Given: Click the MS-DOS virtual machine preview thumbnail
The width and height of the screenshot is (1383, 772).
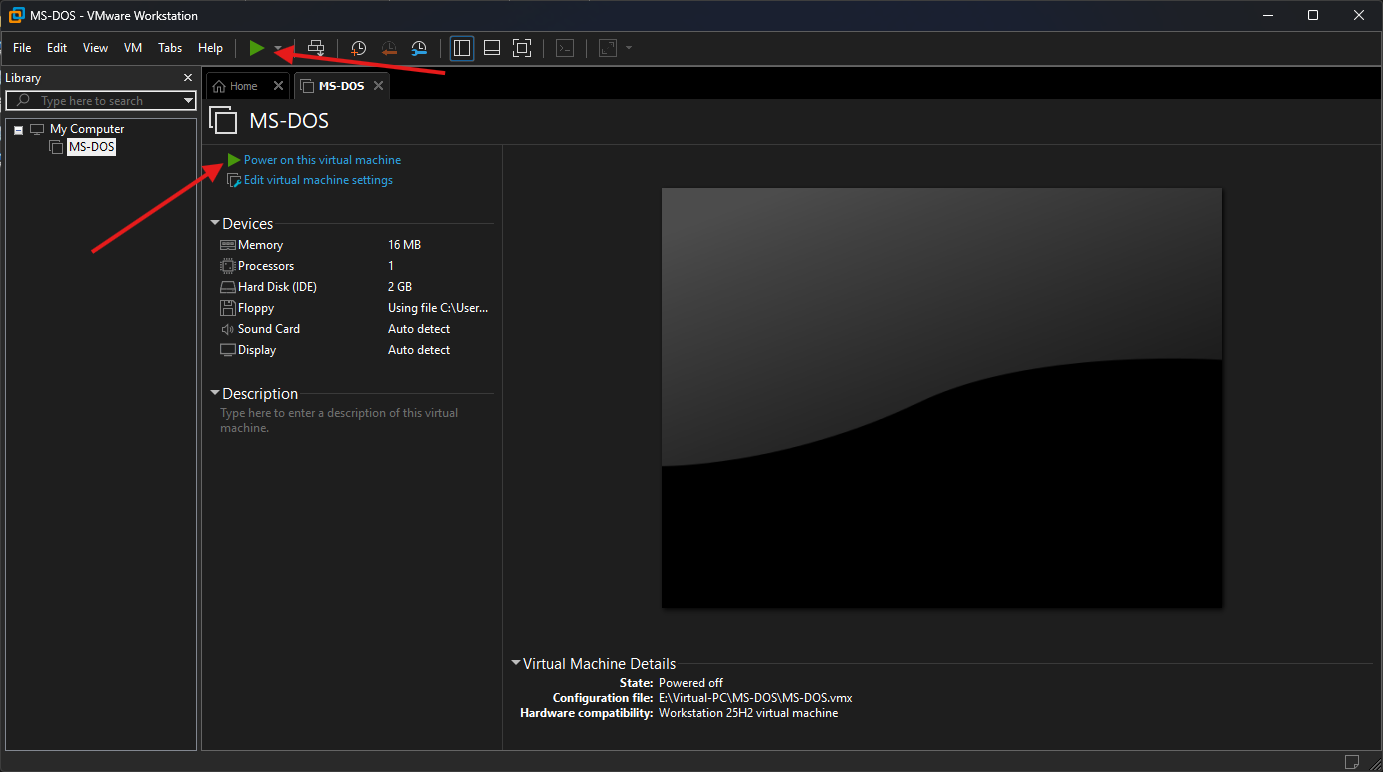Looking at the screenshot, I should click(941, 397).
